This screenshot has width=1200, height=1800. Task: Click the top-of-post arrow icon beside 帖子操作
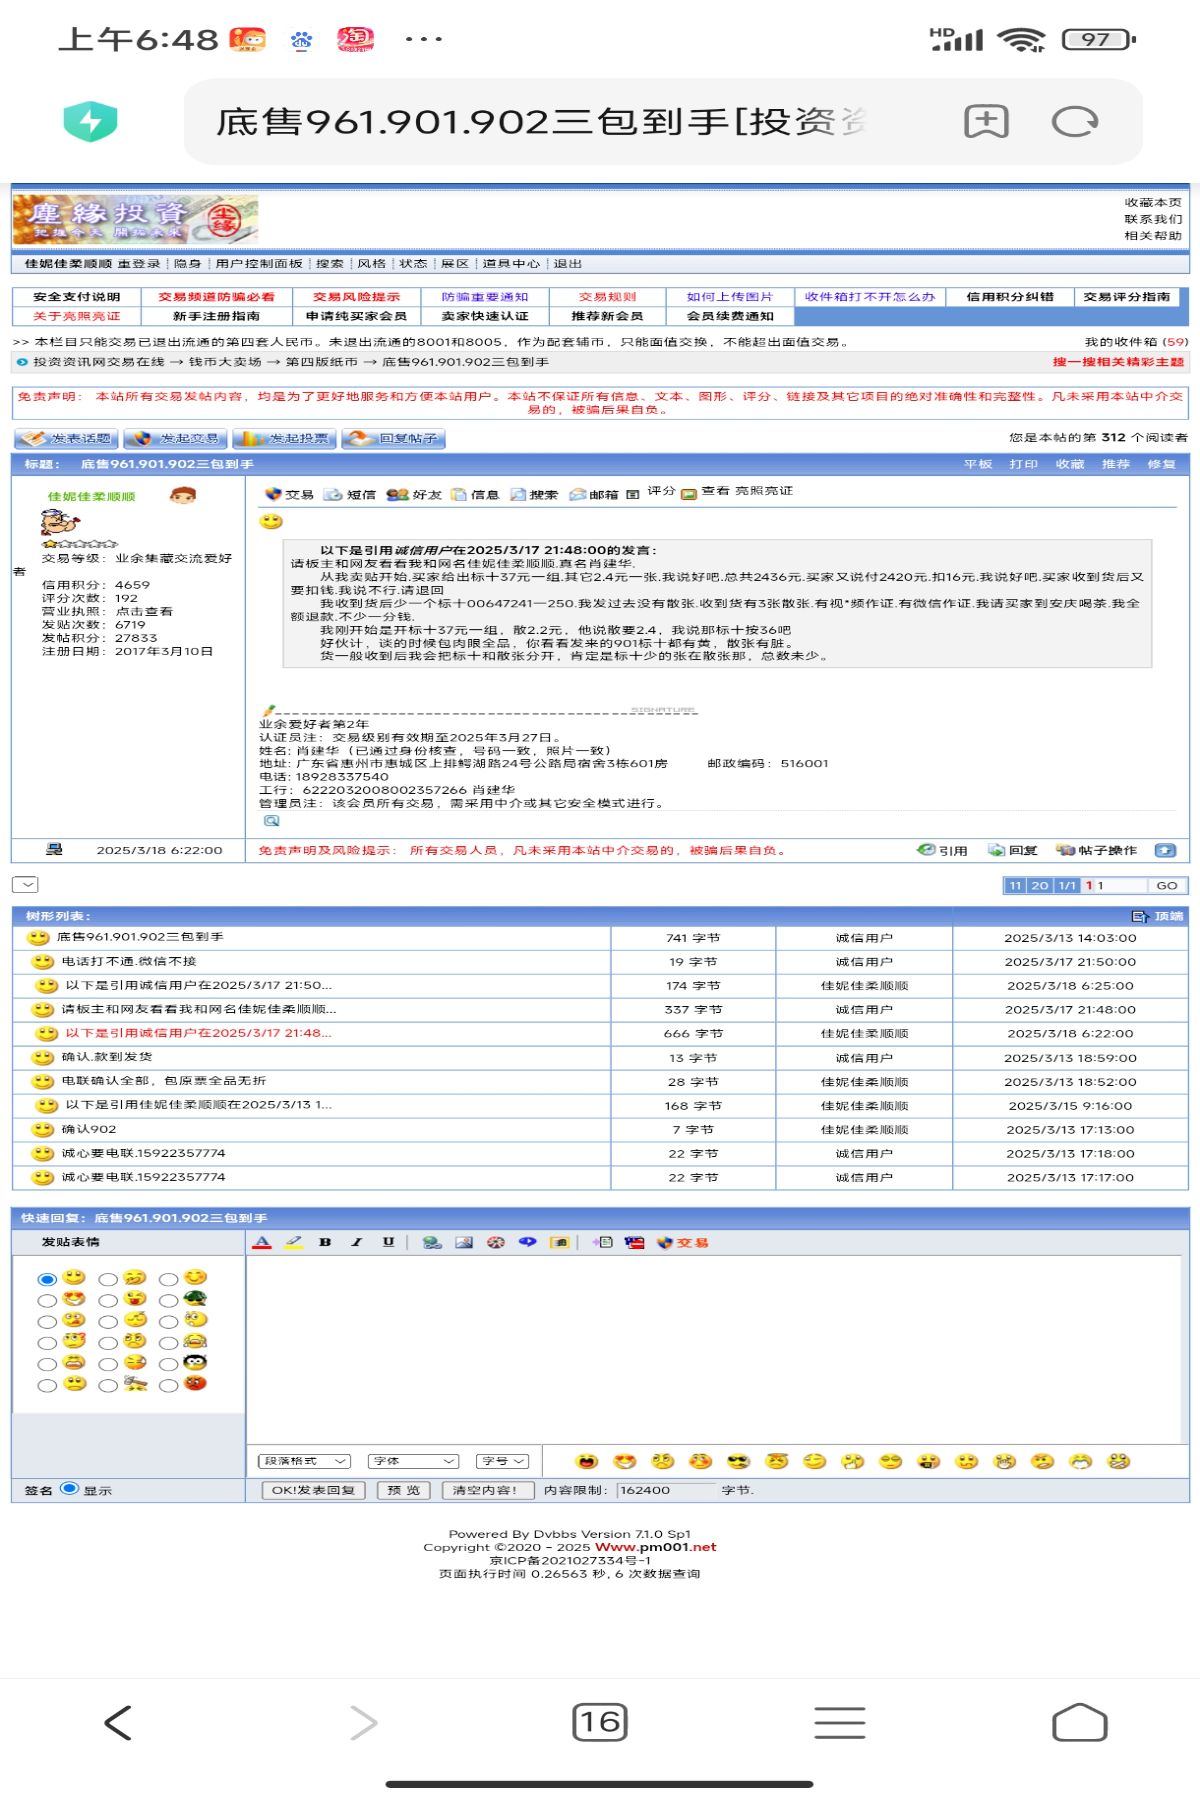point(1165,850)
